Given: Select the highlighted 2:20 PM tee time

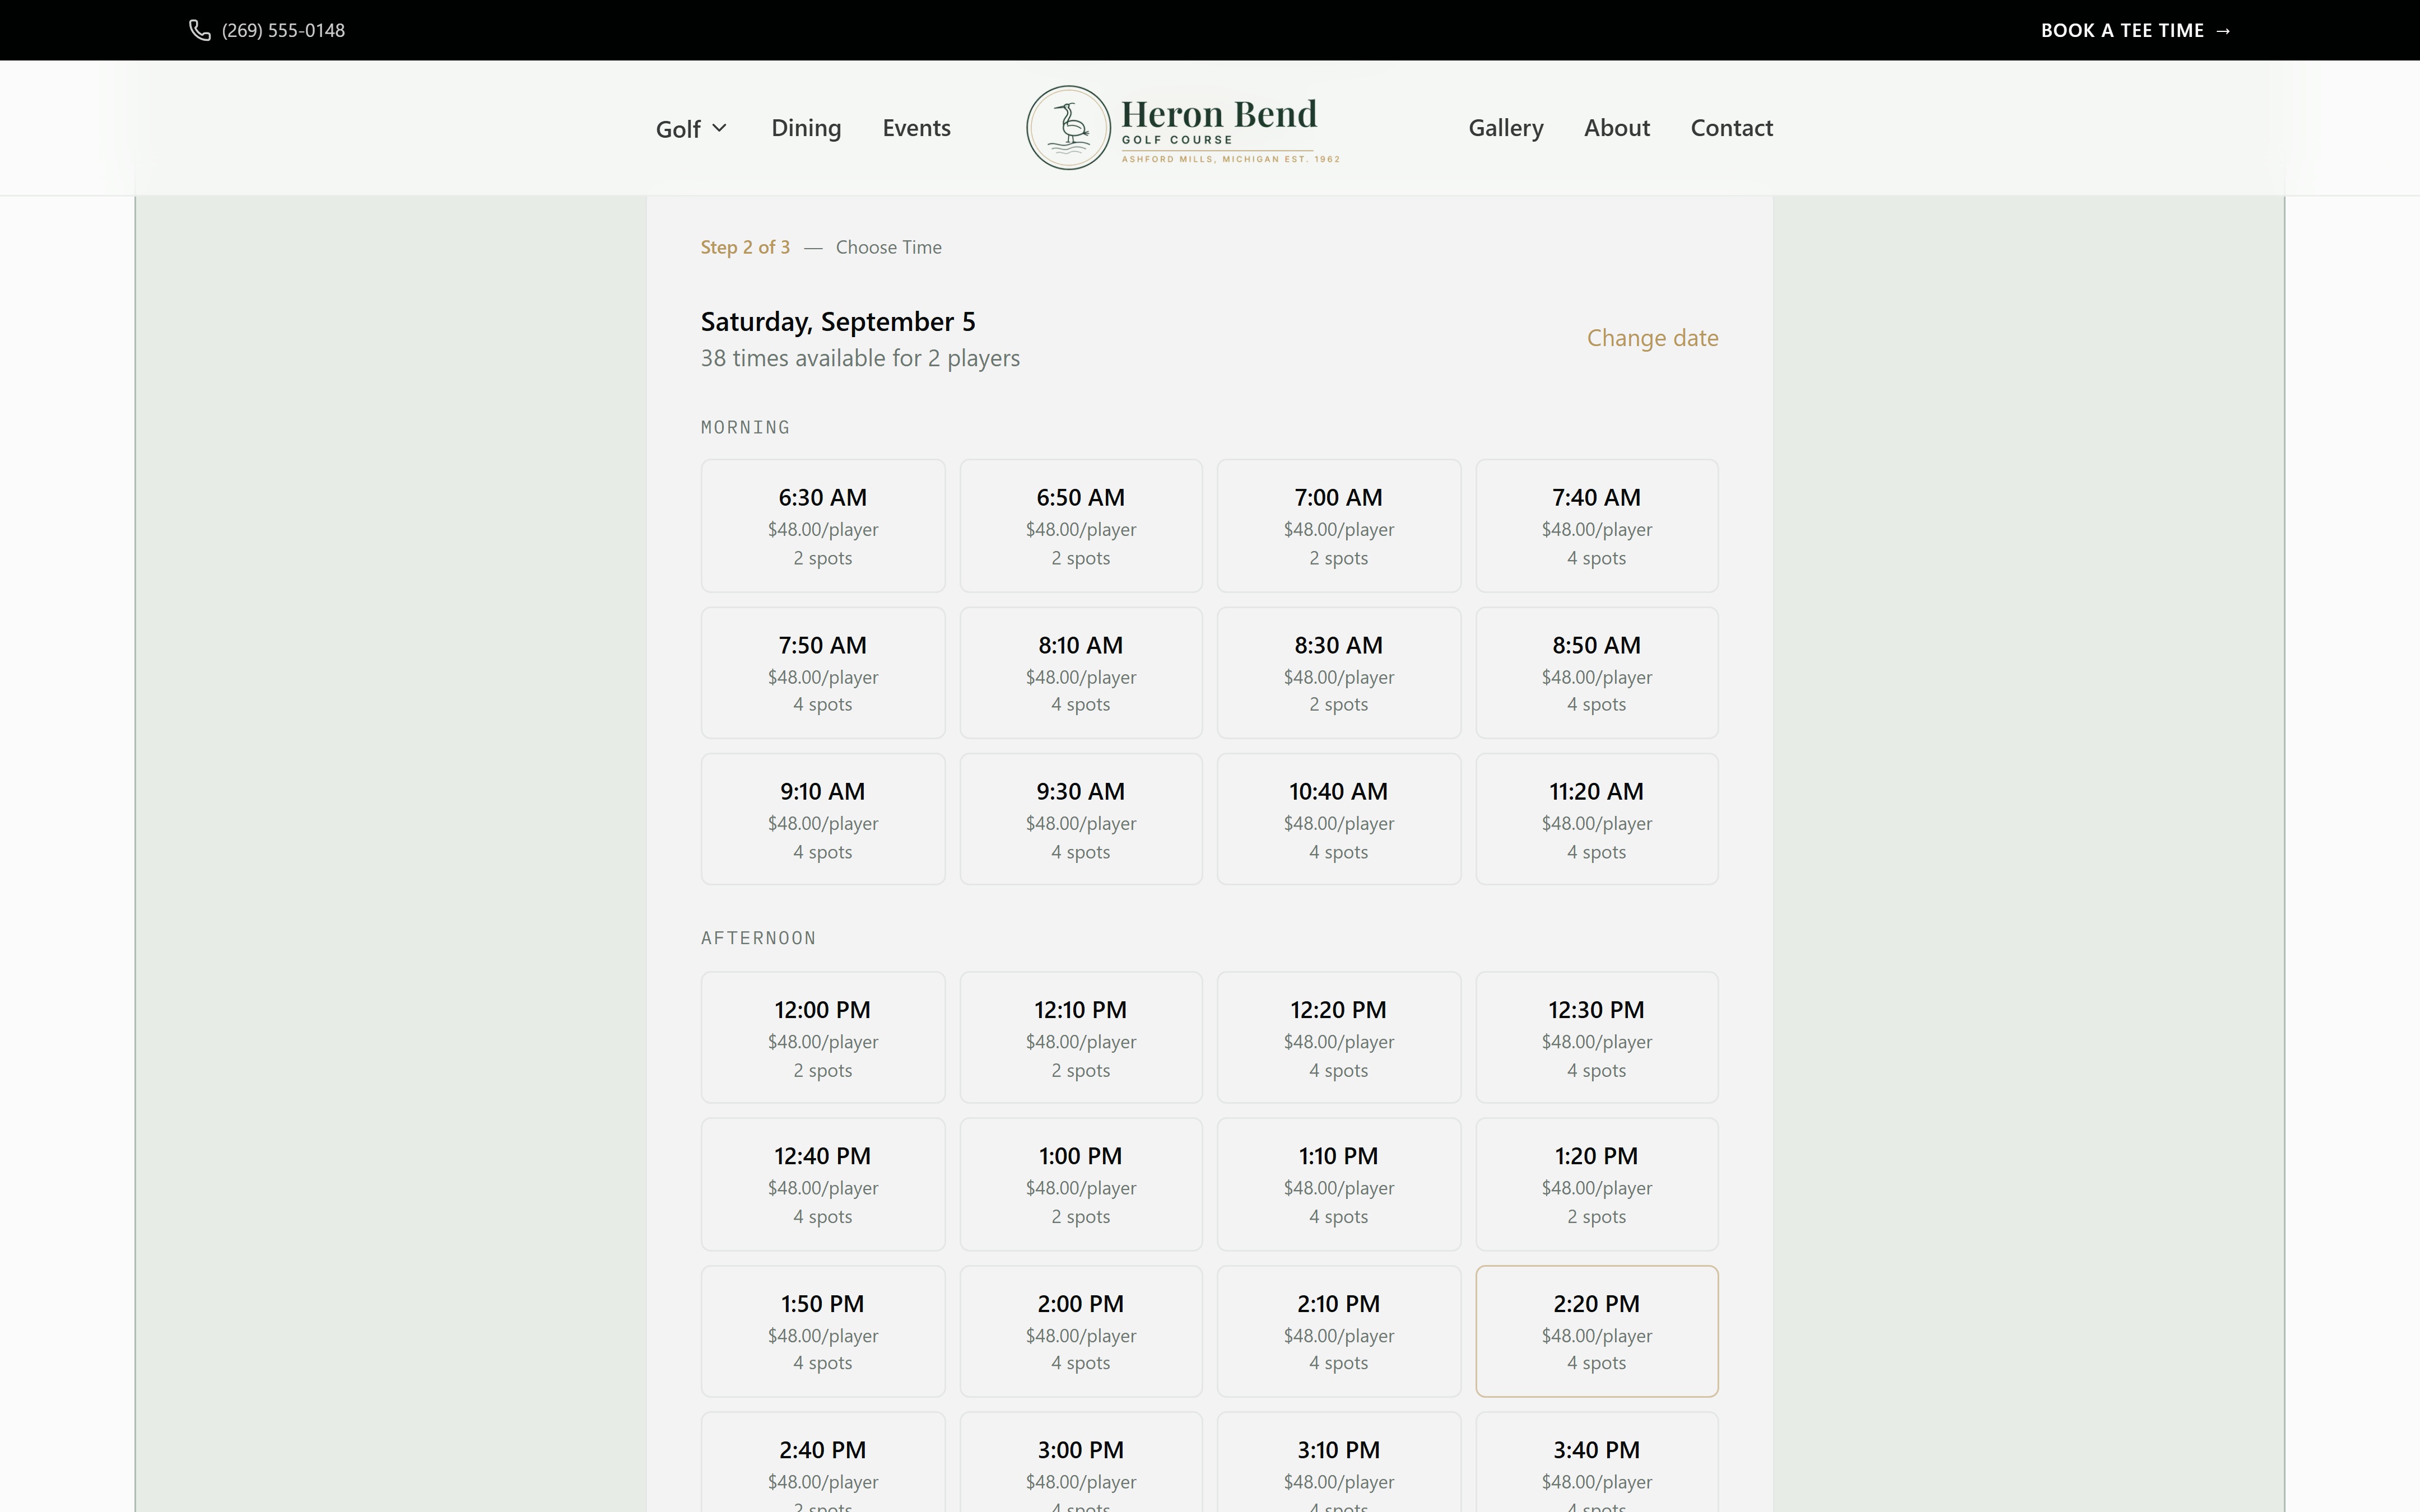Looking at the screenshot, I should point(1597,1331).
